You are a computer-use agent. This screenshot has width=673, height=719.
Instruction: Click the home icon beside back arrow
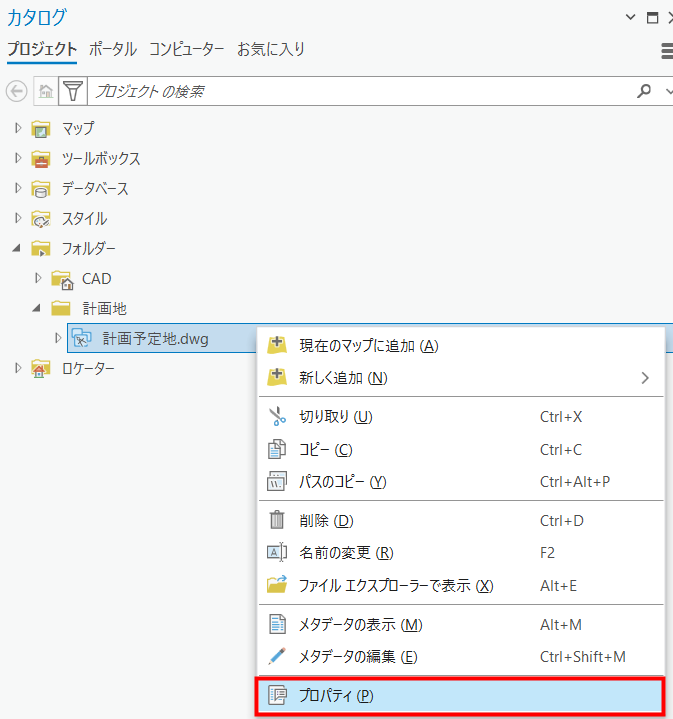pyautogui.click(x=46, y=91)
